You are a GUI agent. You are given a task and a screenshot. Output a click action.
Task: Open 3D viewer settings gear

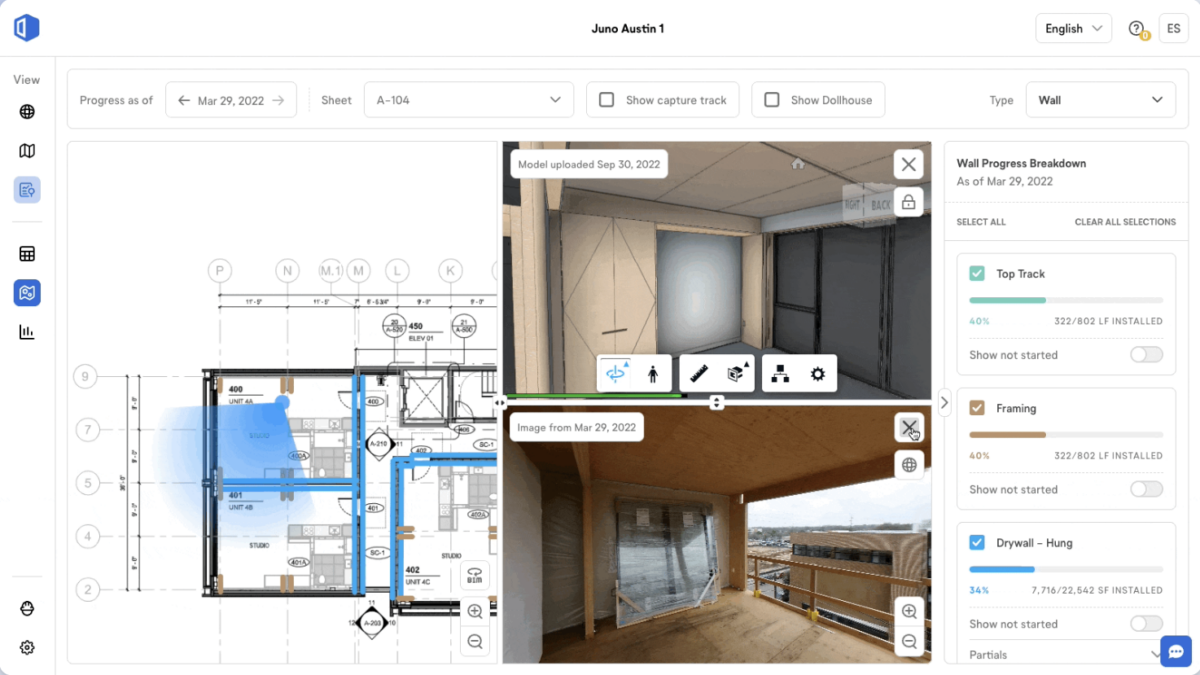pos(817,372)
